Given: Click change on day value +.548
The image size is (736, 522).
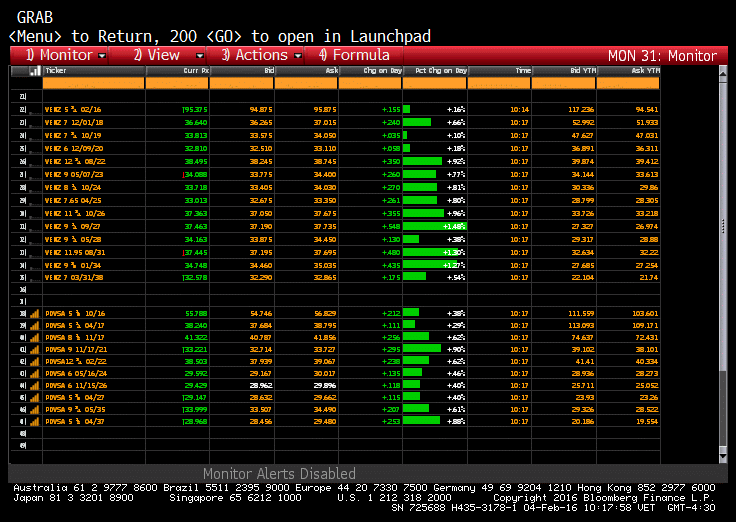Looking at the screenshot, I should coord(391,227).
